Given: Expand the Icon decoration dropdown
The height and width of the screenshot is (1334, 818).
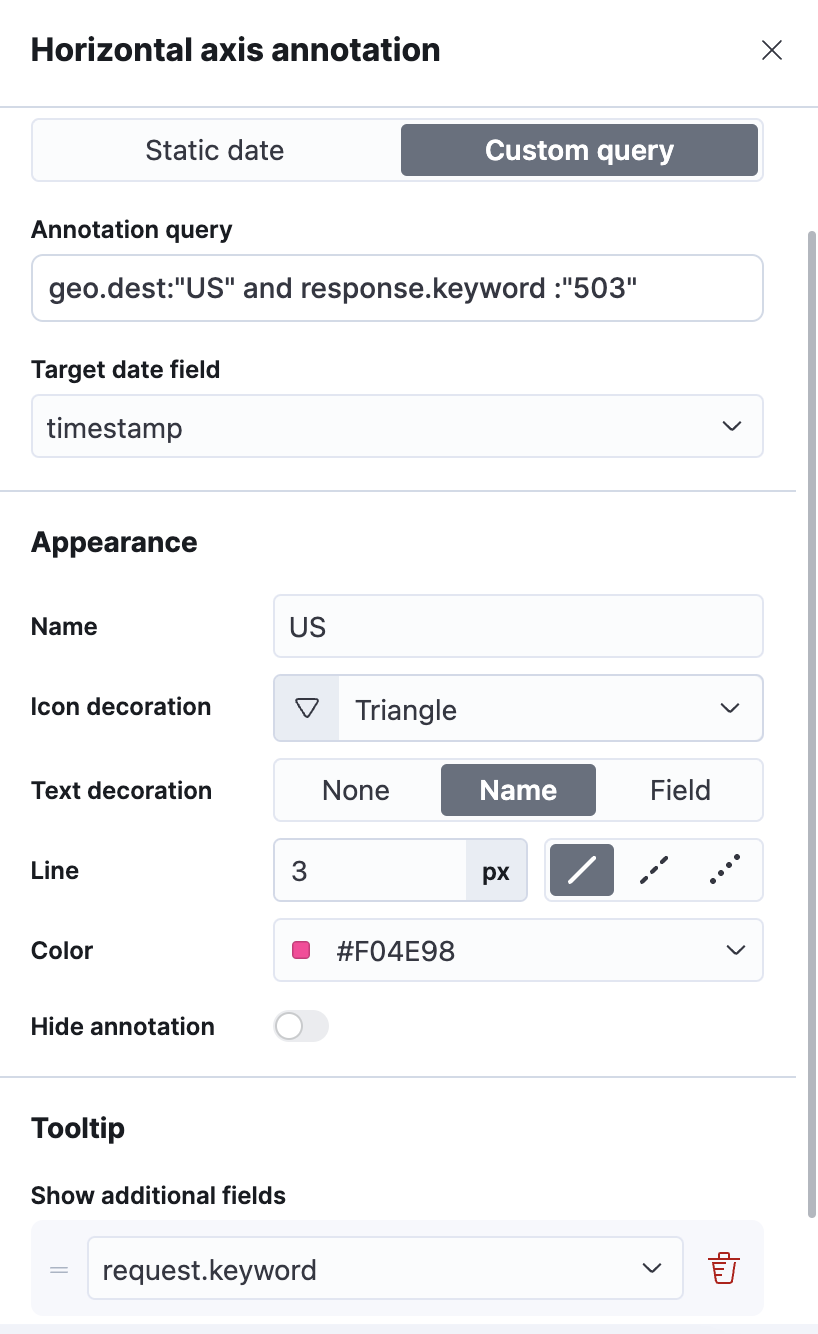Looking at the screenshot, I should point(518,709).
